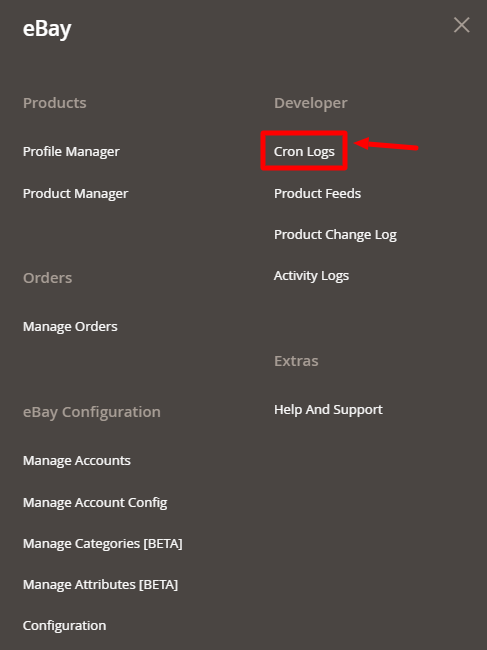
Task: Select Manage Orders
Action: 70,327
